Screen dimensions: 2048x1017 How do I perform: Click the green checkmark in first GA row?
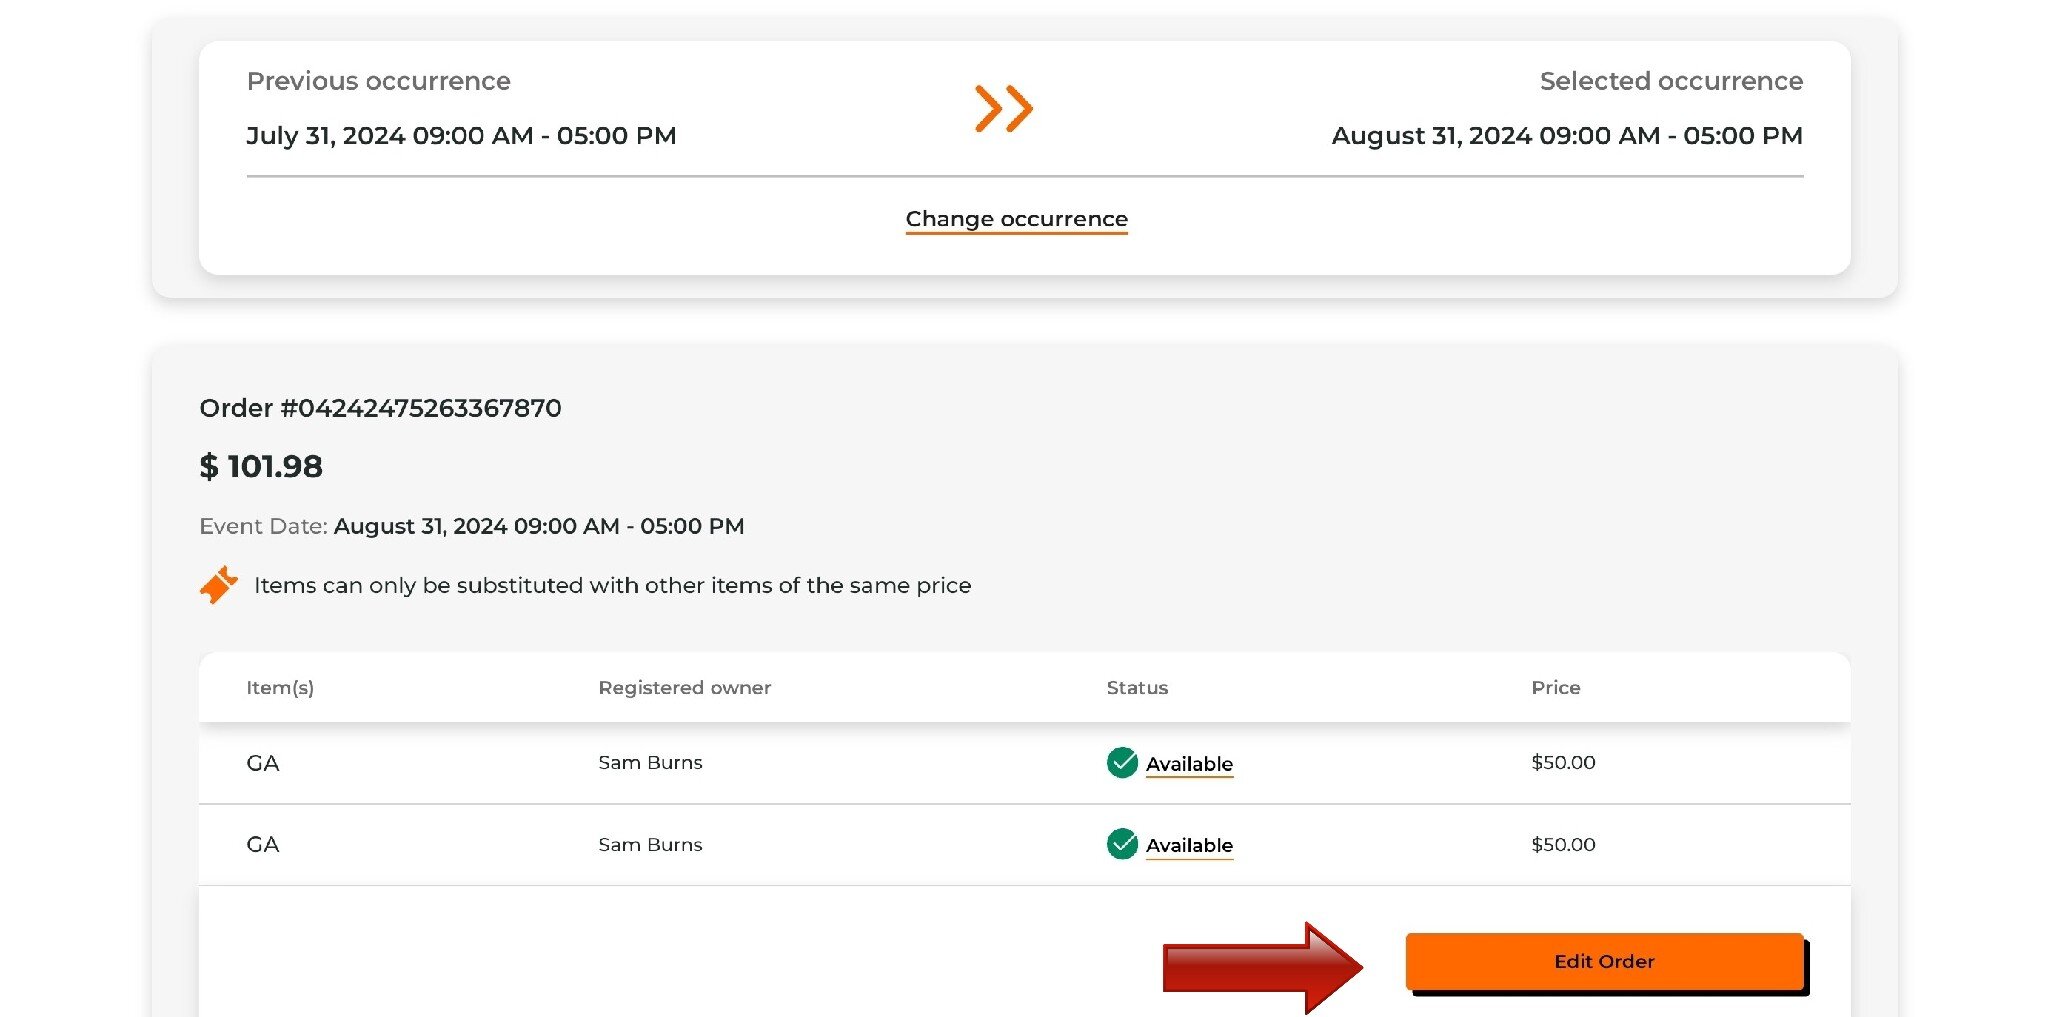coord(1122,763)
